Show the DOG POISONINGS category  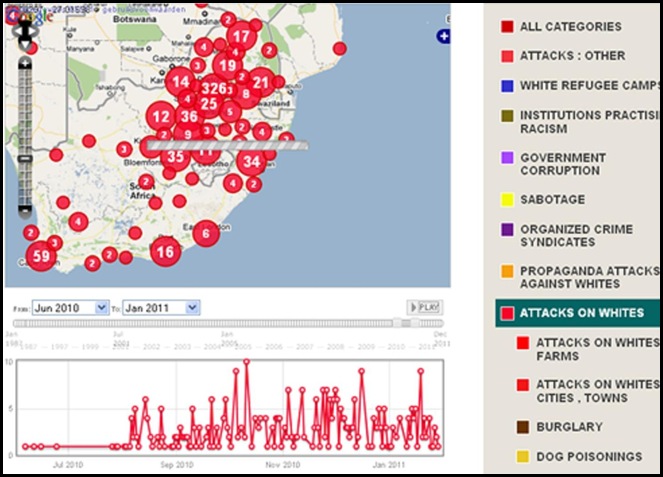tap(588, 456)
